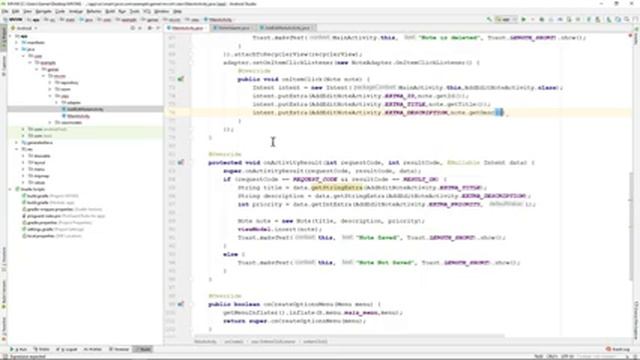Switch to the middle editor tab
640x360 pixels.
pyautogui.click(x=234, y=28)
